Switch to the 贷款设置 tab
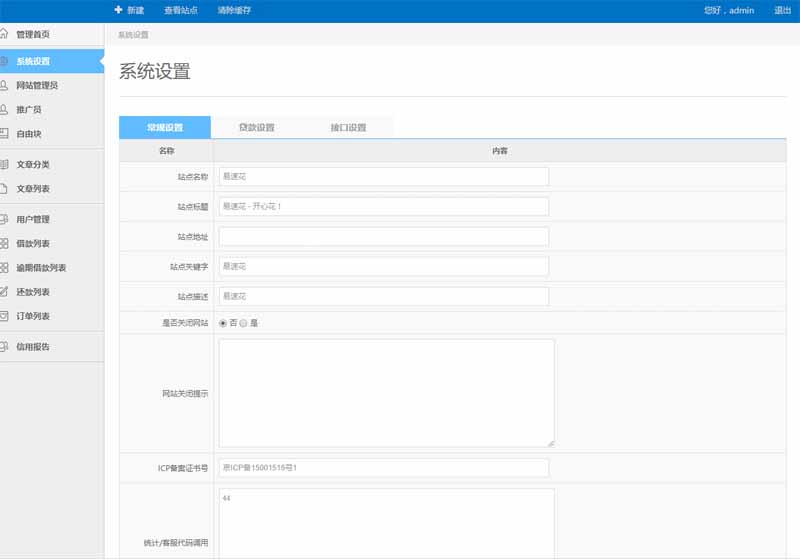Image resolution: width=800 pixels, height=559 pixels. (x=256, y=128)
